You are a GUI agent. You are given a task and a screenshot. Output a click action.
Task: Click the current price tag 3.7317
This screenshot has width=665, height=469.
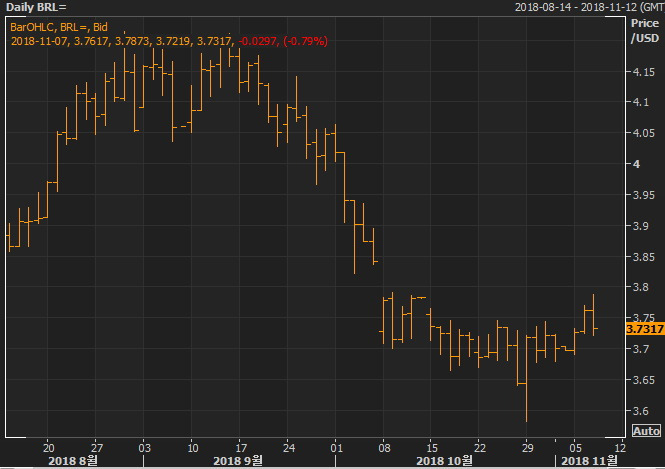[x=645, y=329]
